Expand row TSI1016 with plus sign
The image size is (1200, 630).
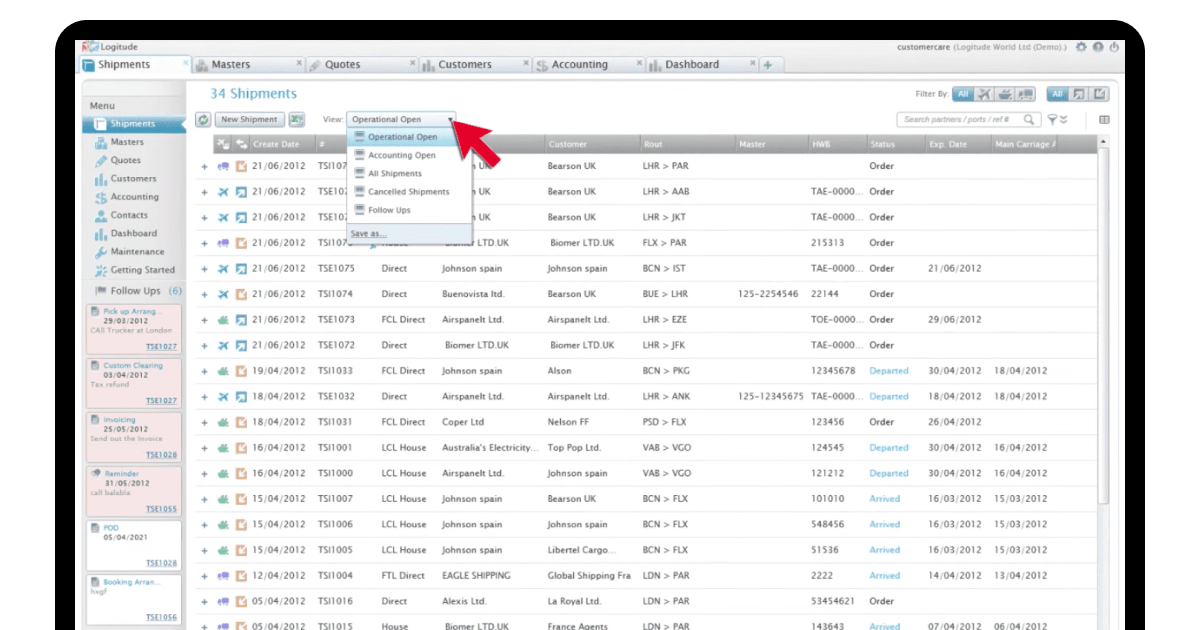(205, 602)
